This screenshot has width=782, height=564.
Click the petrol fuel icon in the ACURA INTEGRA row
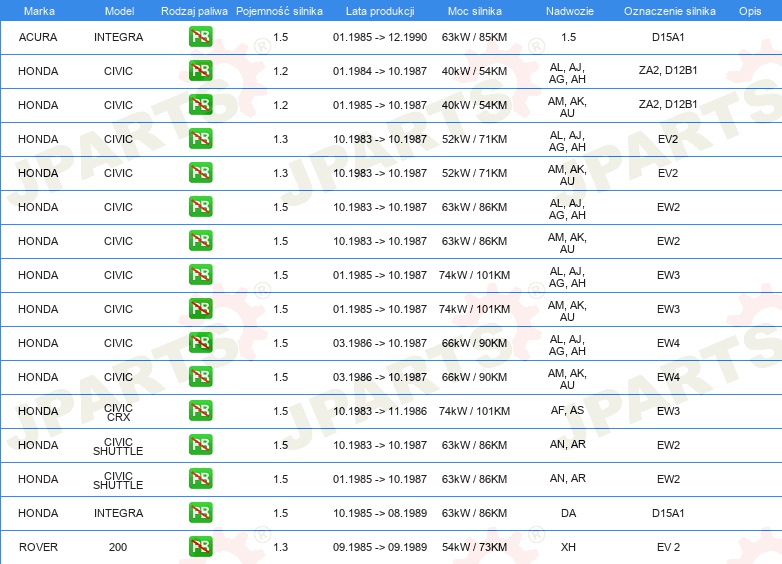coord(200,36)
